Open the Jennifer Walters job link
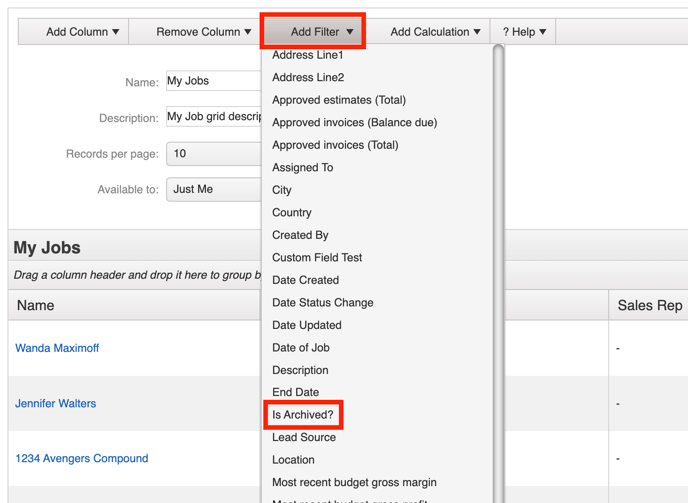The height and width of the screenshot is (503, 688). click(x=55, y=403)
